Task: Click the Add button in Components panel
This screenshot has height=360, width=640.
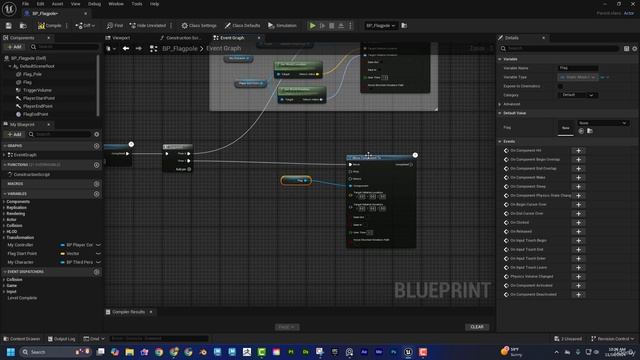Action: point(14,47)
